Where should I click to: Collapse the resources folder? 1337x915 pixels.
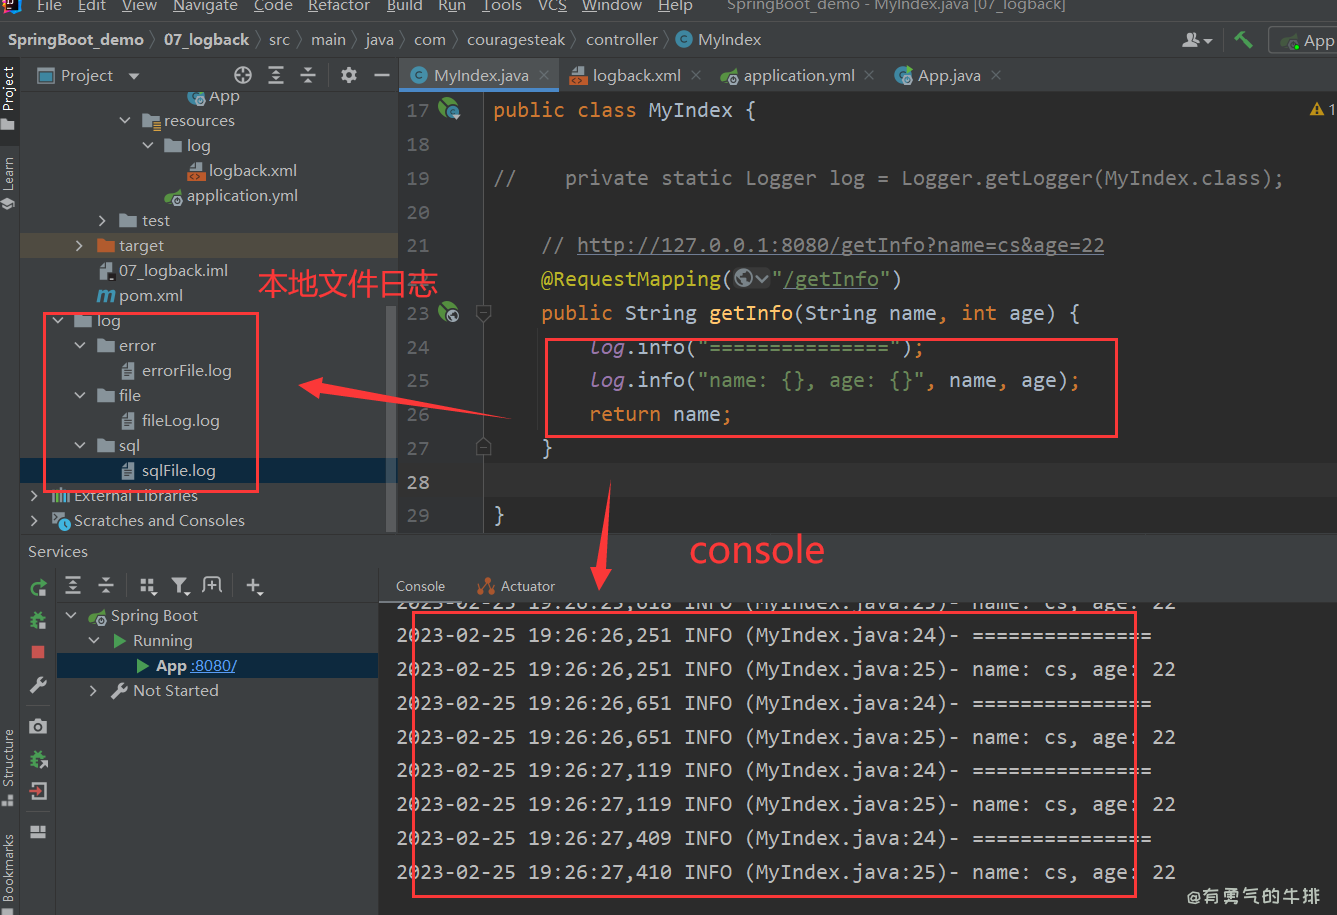125,121
